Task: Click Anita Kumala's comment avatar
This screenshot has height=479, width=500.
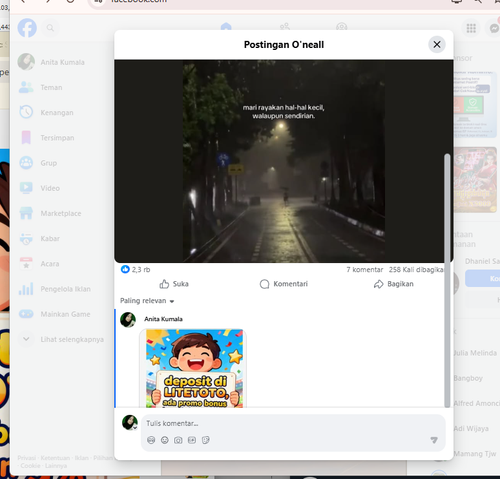Action: click(128, 320)
